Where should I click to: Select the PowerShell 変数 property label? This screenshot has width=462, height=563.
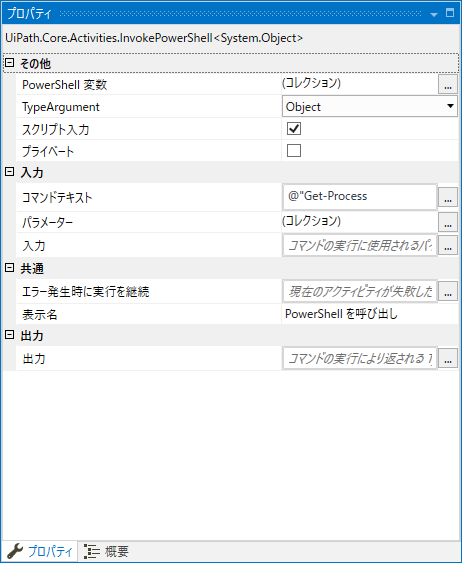(x=65, y=85)
